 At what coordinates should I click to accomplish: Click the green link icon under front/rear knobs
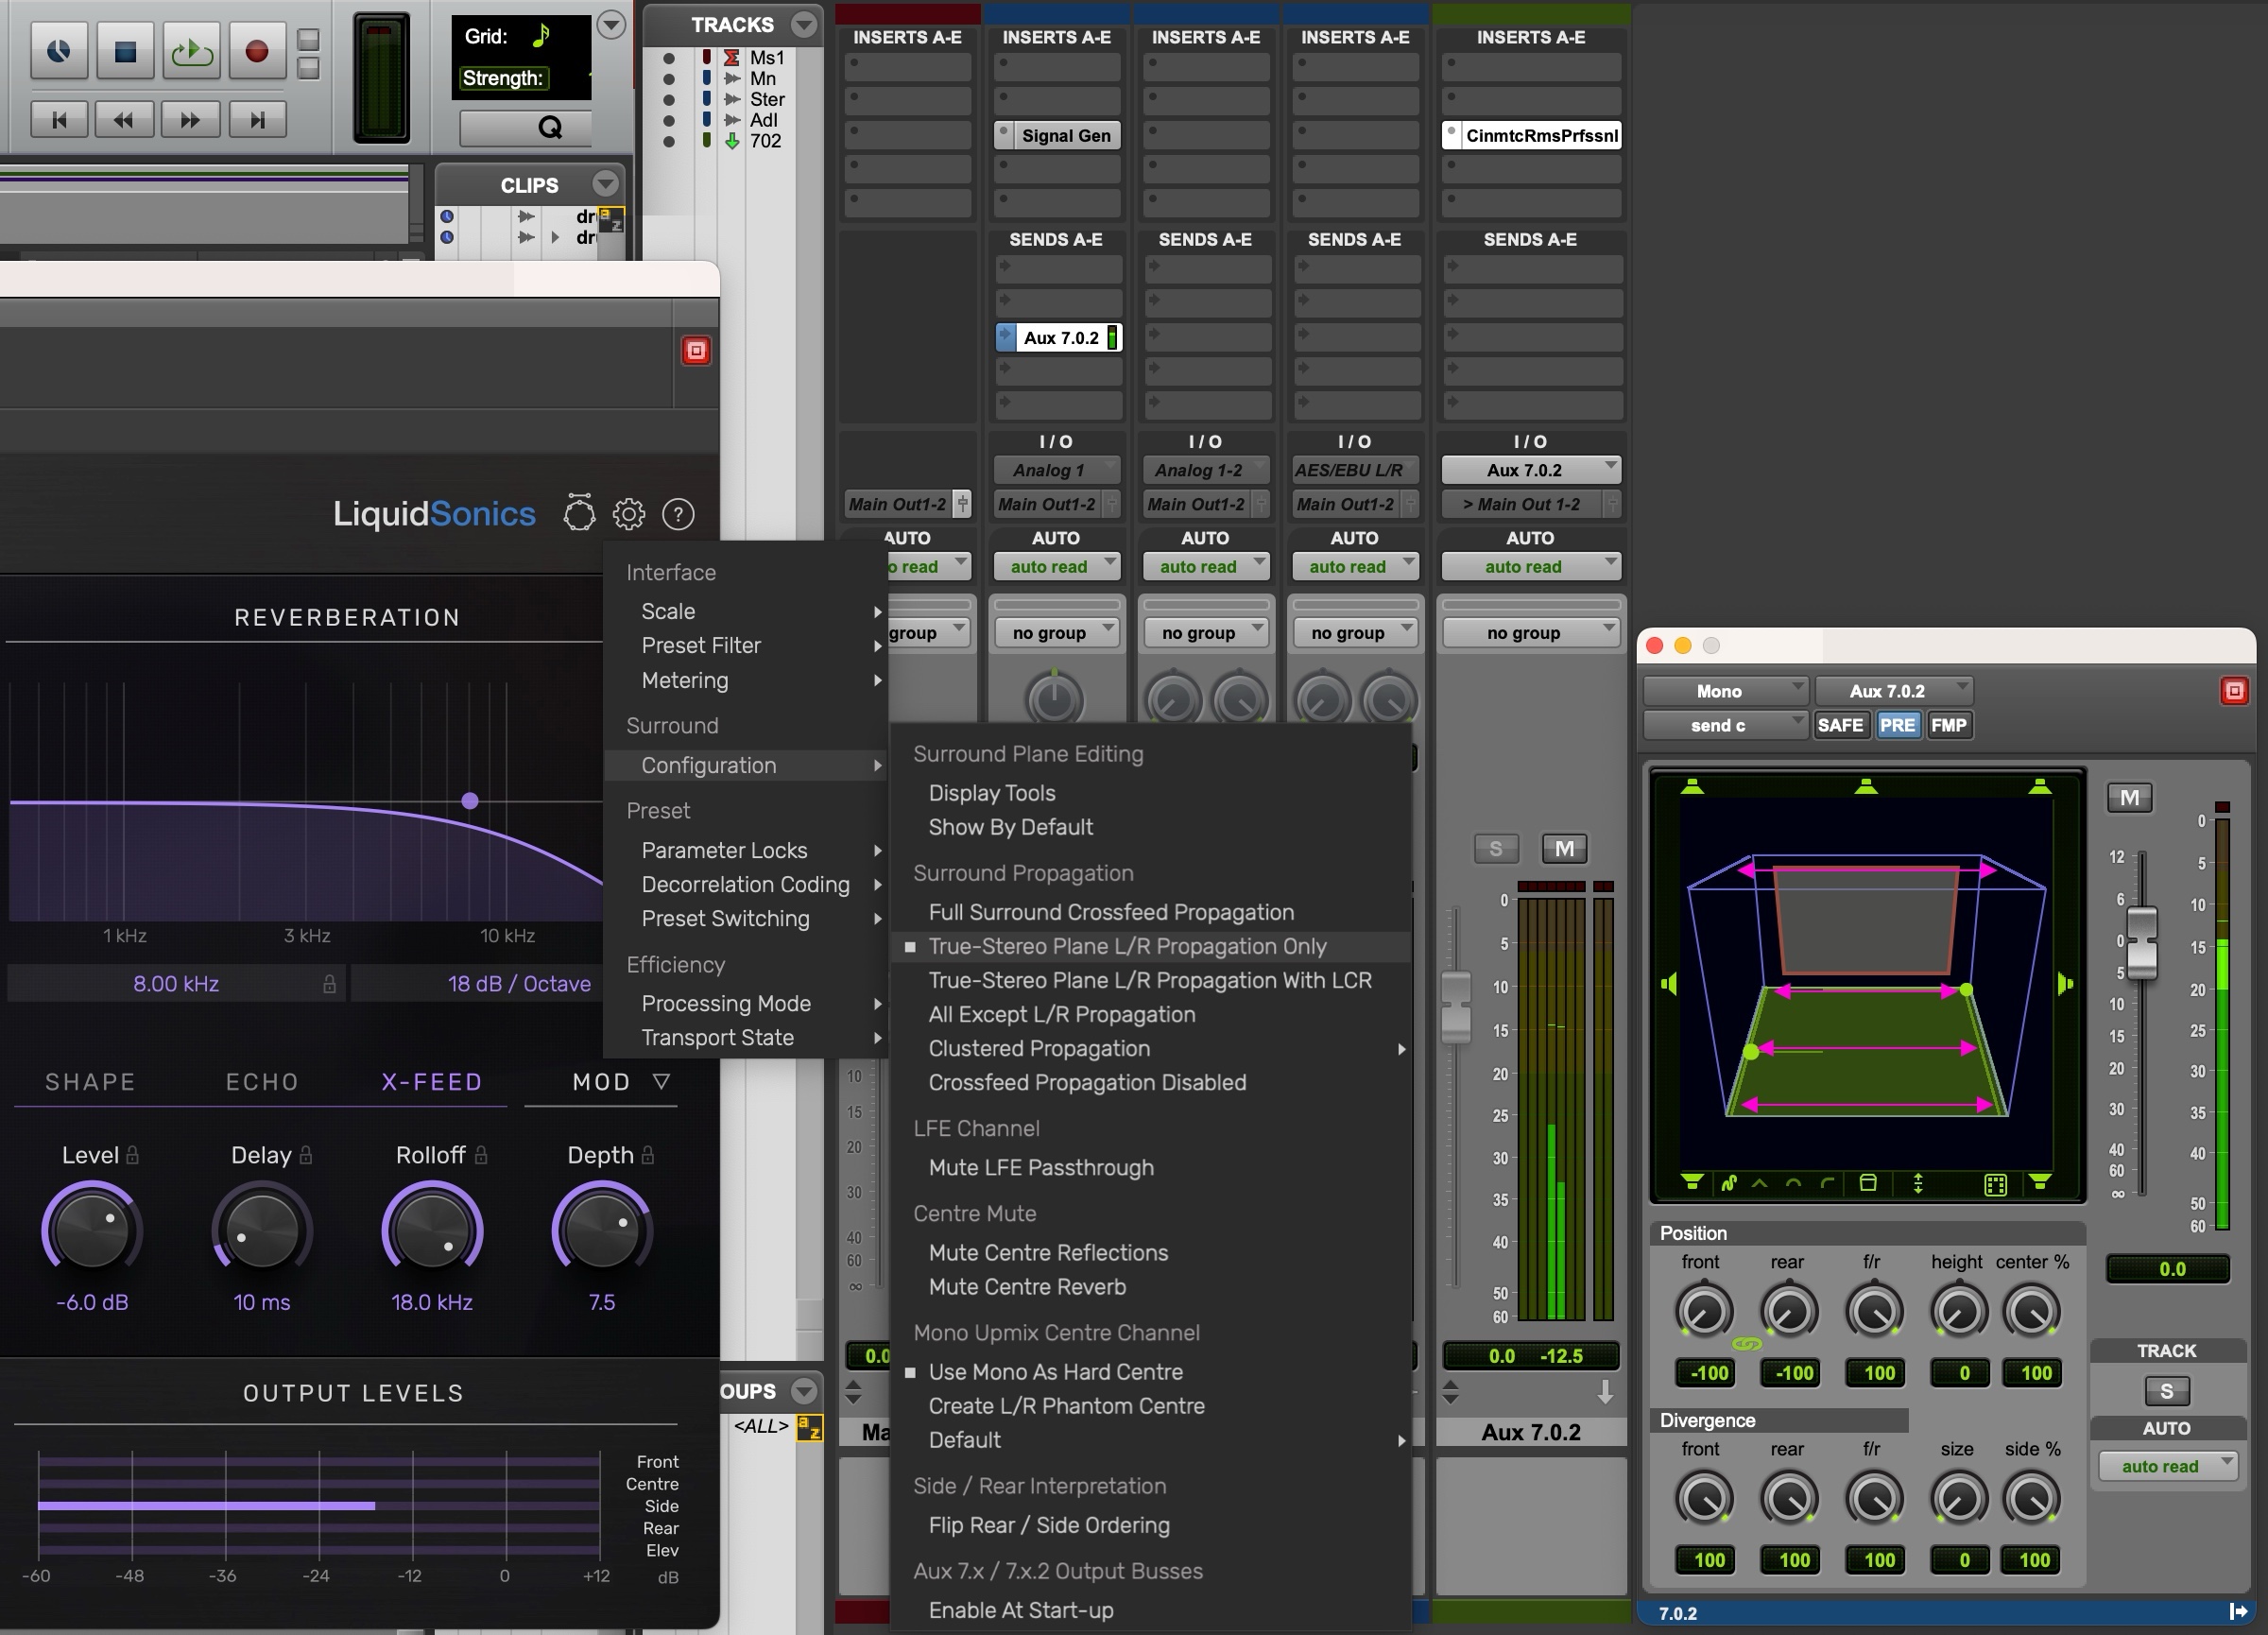click(x=1746, y=1344)
